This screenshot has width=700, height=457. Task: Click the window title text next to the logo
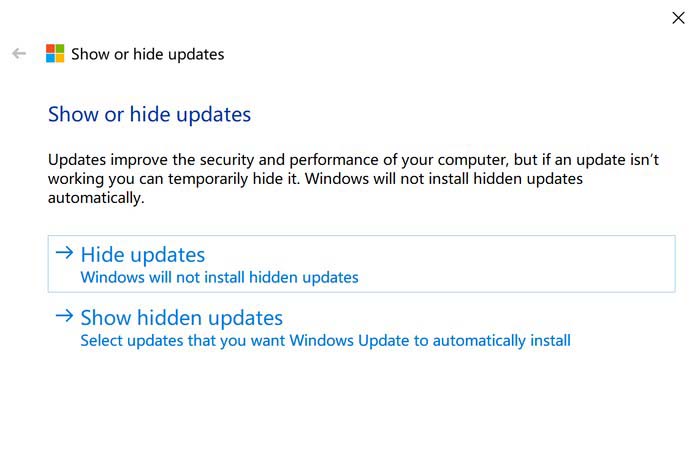coord(148,54)
